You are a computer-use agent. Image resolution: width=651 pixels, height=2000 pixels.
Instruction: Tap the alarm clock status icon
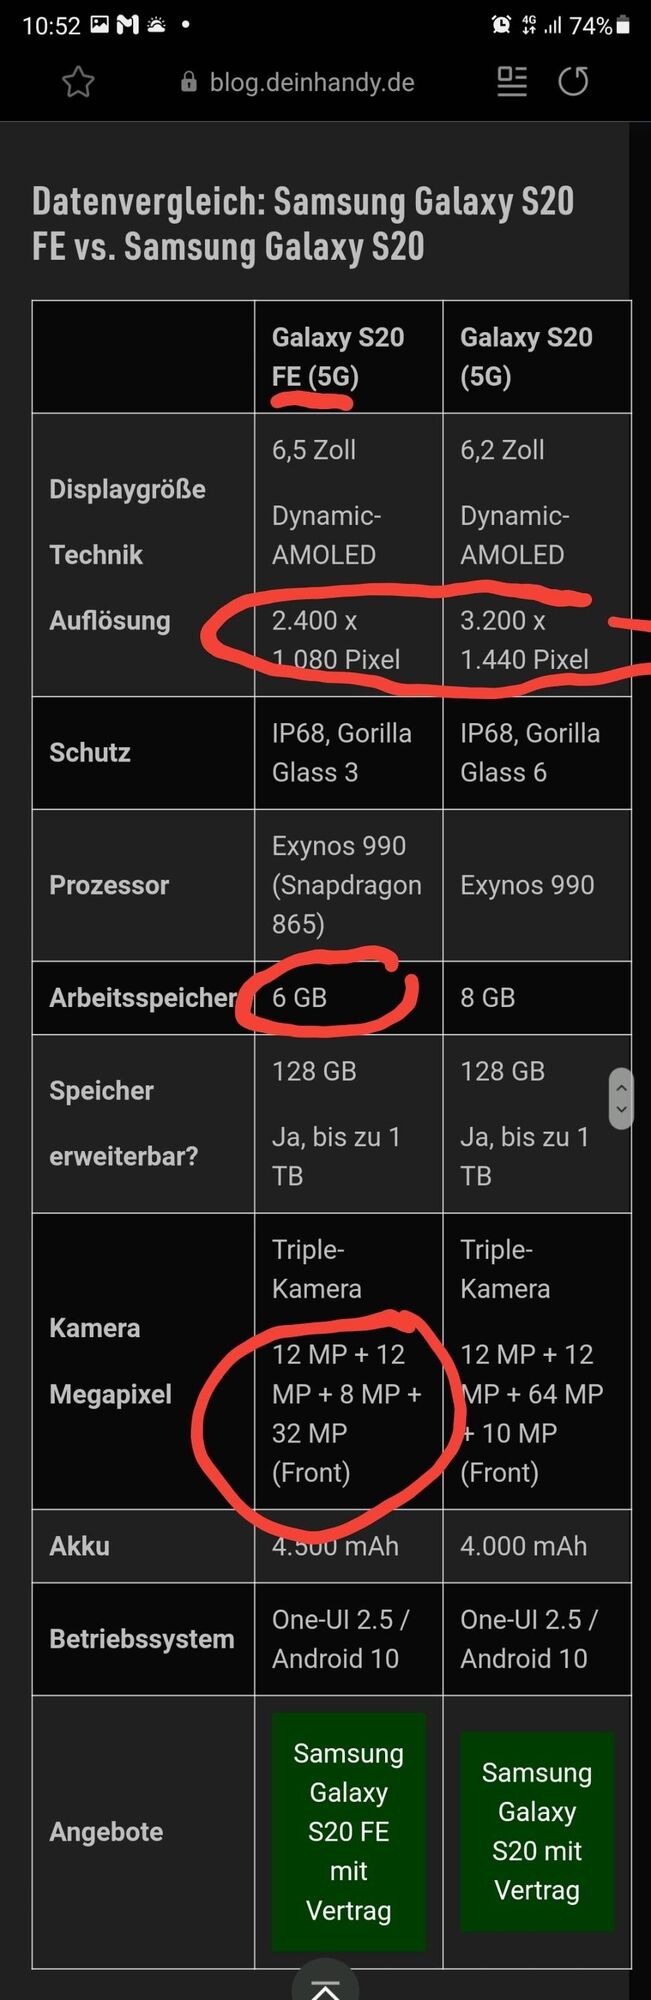pyautogui.click(x=501, y=25)
